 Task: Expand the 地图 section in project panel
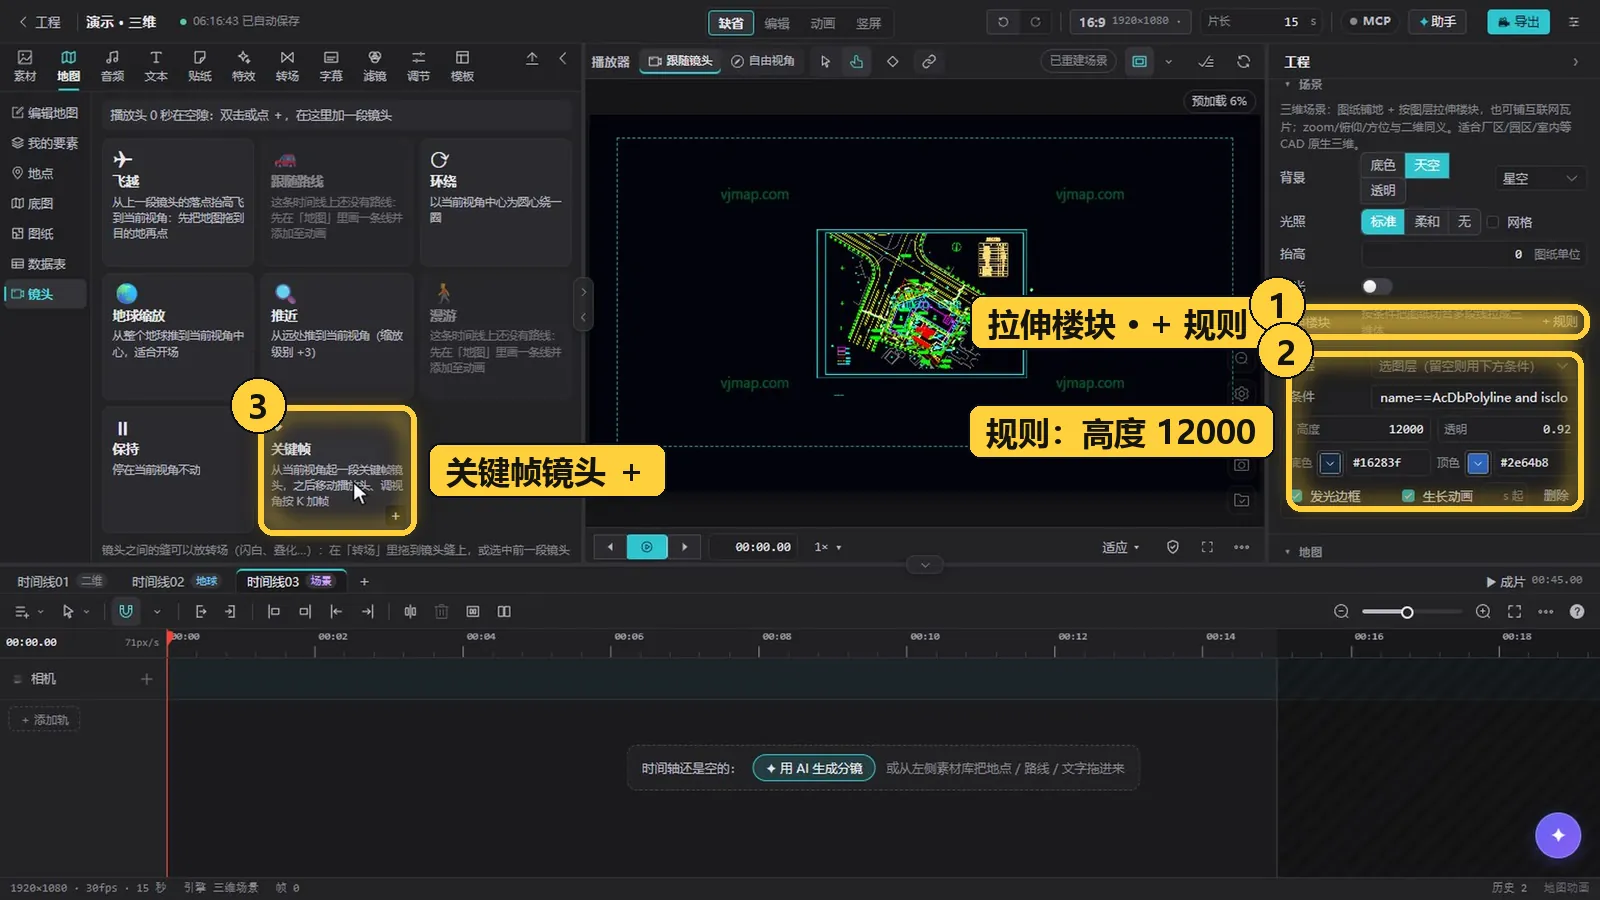(1304, 552)
